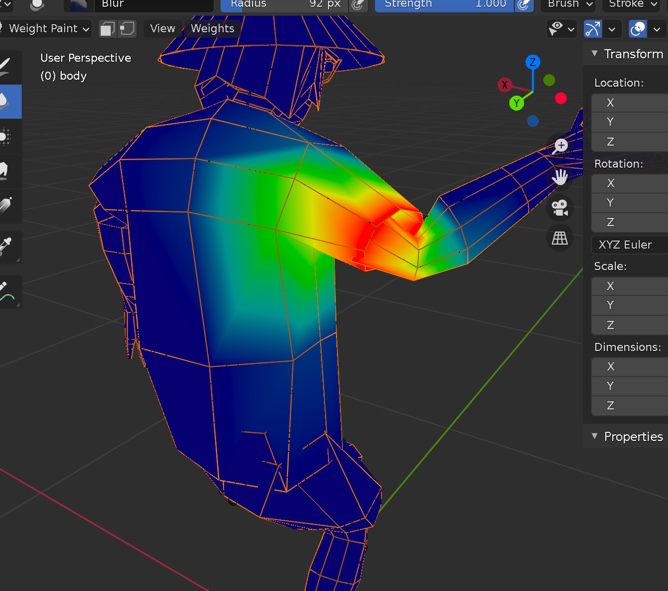Select the Draw brush tool

tap(8, 66)
